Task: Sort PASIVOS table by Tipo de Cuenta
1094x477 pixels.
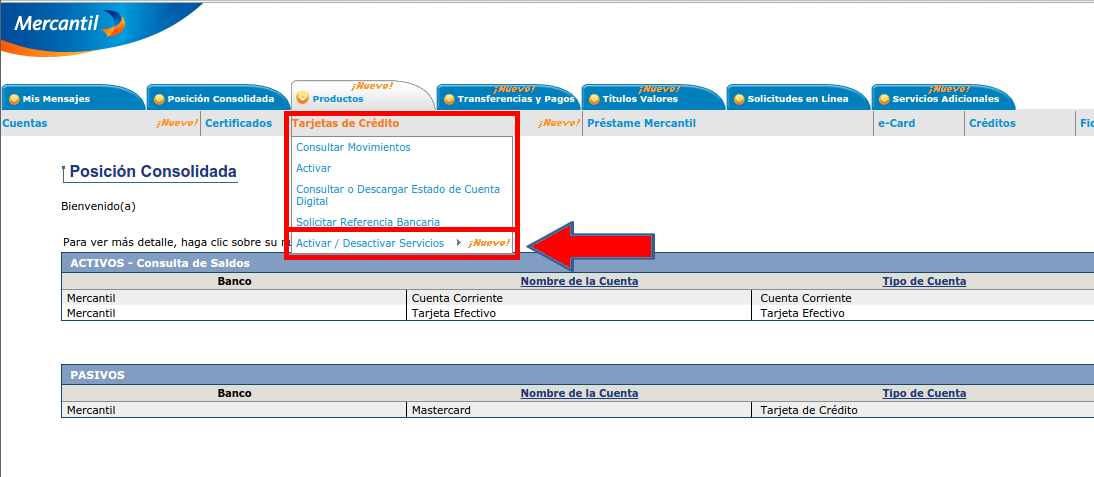Action: 924,393
